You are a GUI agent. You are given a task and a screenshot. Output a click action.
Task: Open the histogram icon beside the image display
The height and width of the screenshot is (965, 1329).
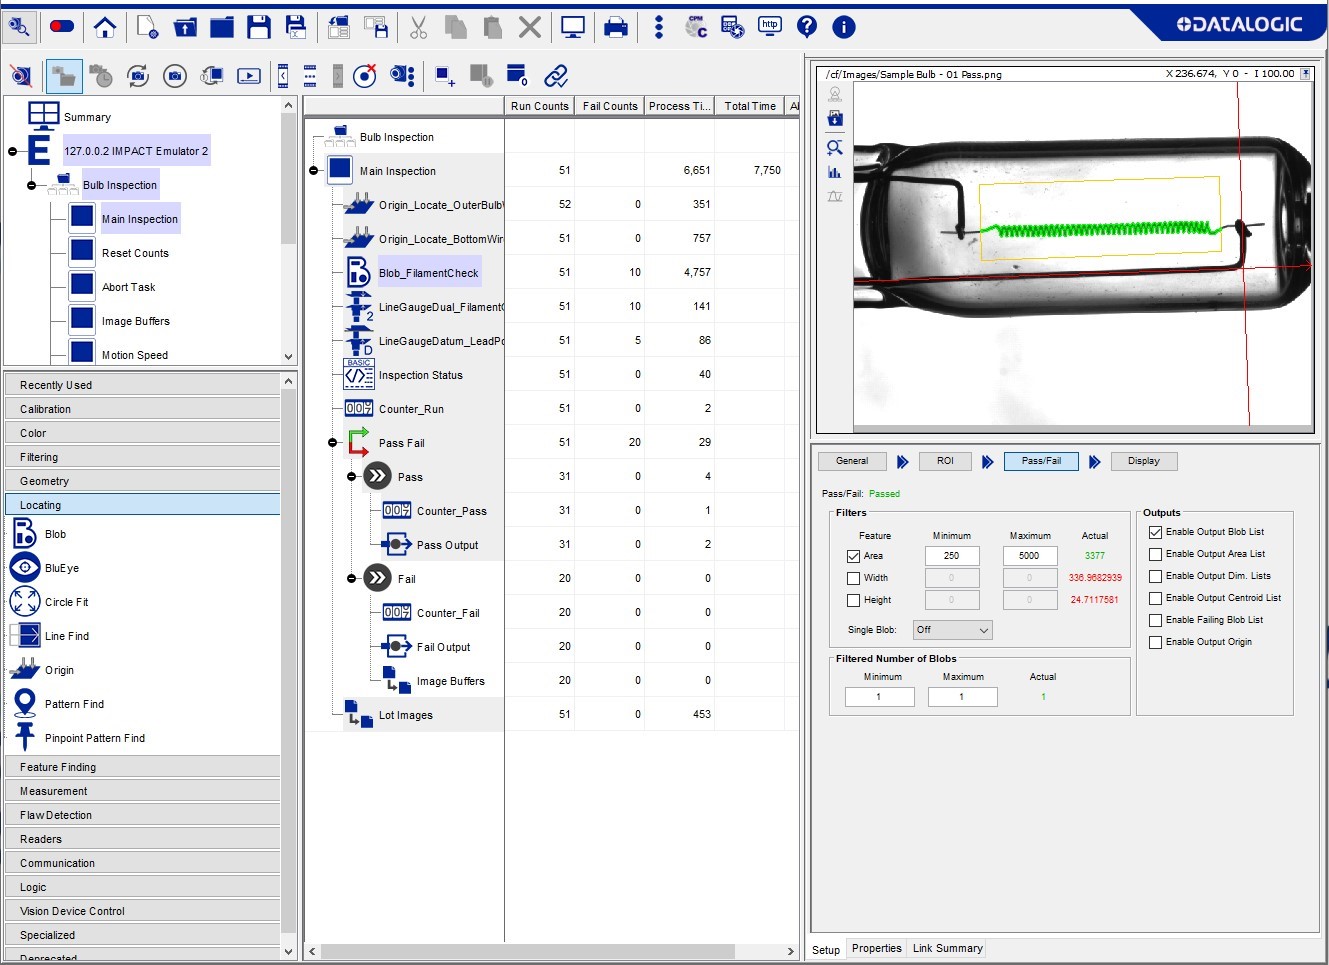click(834, 172)
